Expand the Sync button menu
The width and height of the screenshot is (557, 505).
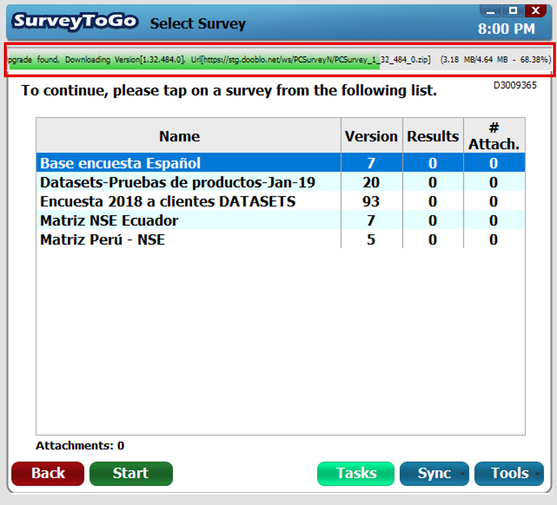(434, 473)
